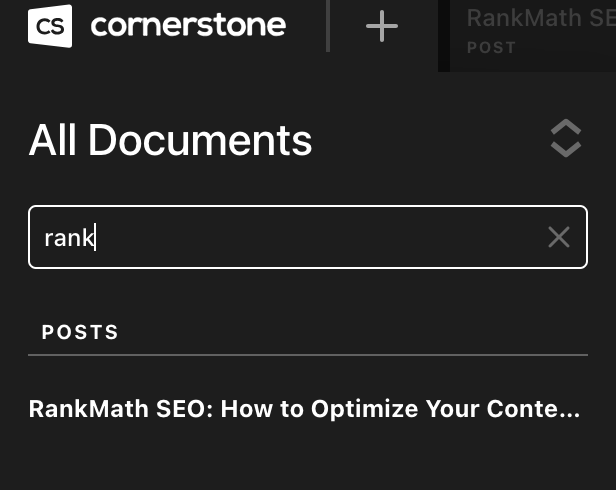This screenshot has height=490, width=616.
Task: Click the POSTS section header
Action: 80,332
